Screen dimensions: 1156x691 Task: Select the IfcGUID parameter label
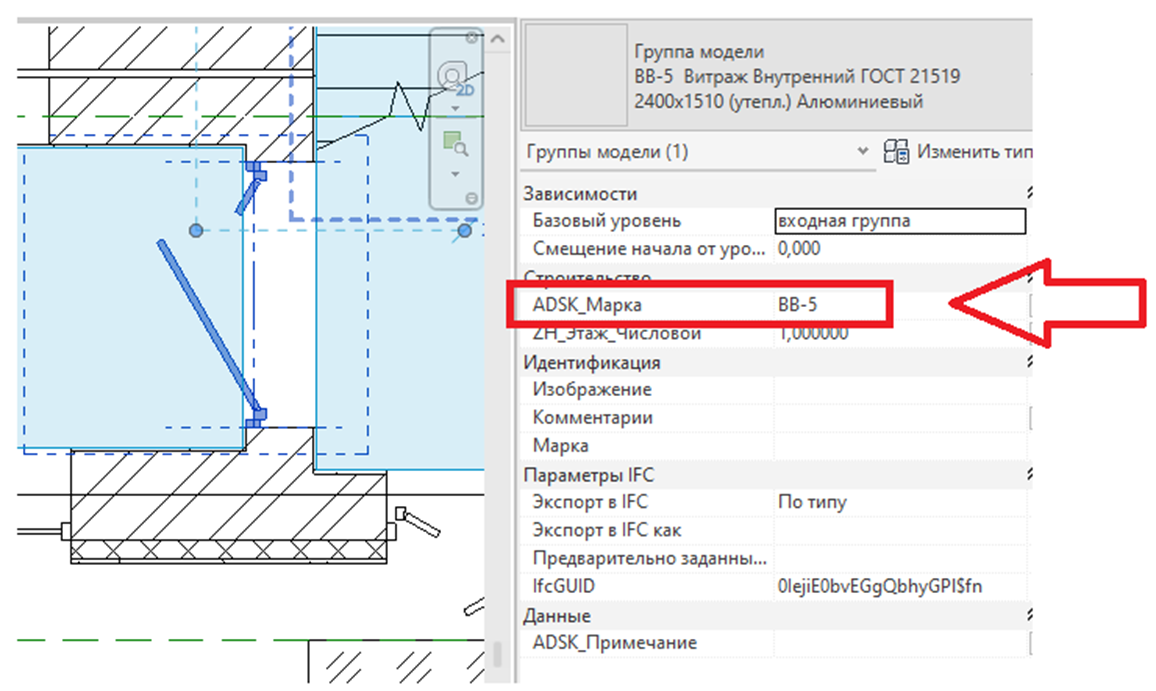563,586
